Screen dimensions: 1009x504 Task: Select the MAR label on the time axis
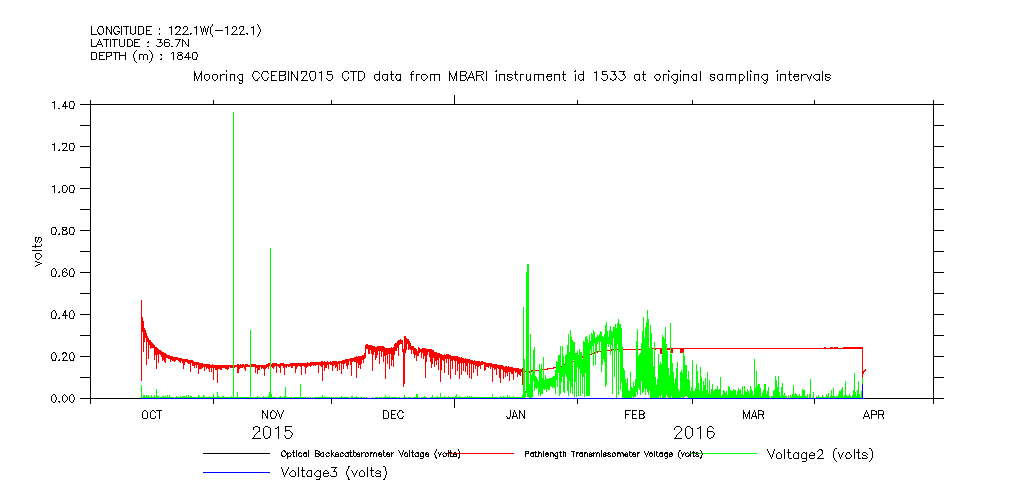(753, 414)
